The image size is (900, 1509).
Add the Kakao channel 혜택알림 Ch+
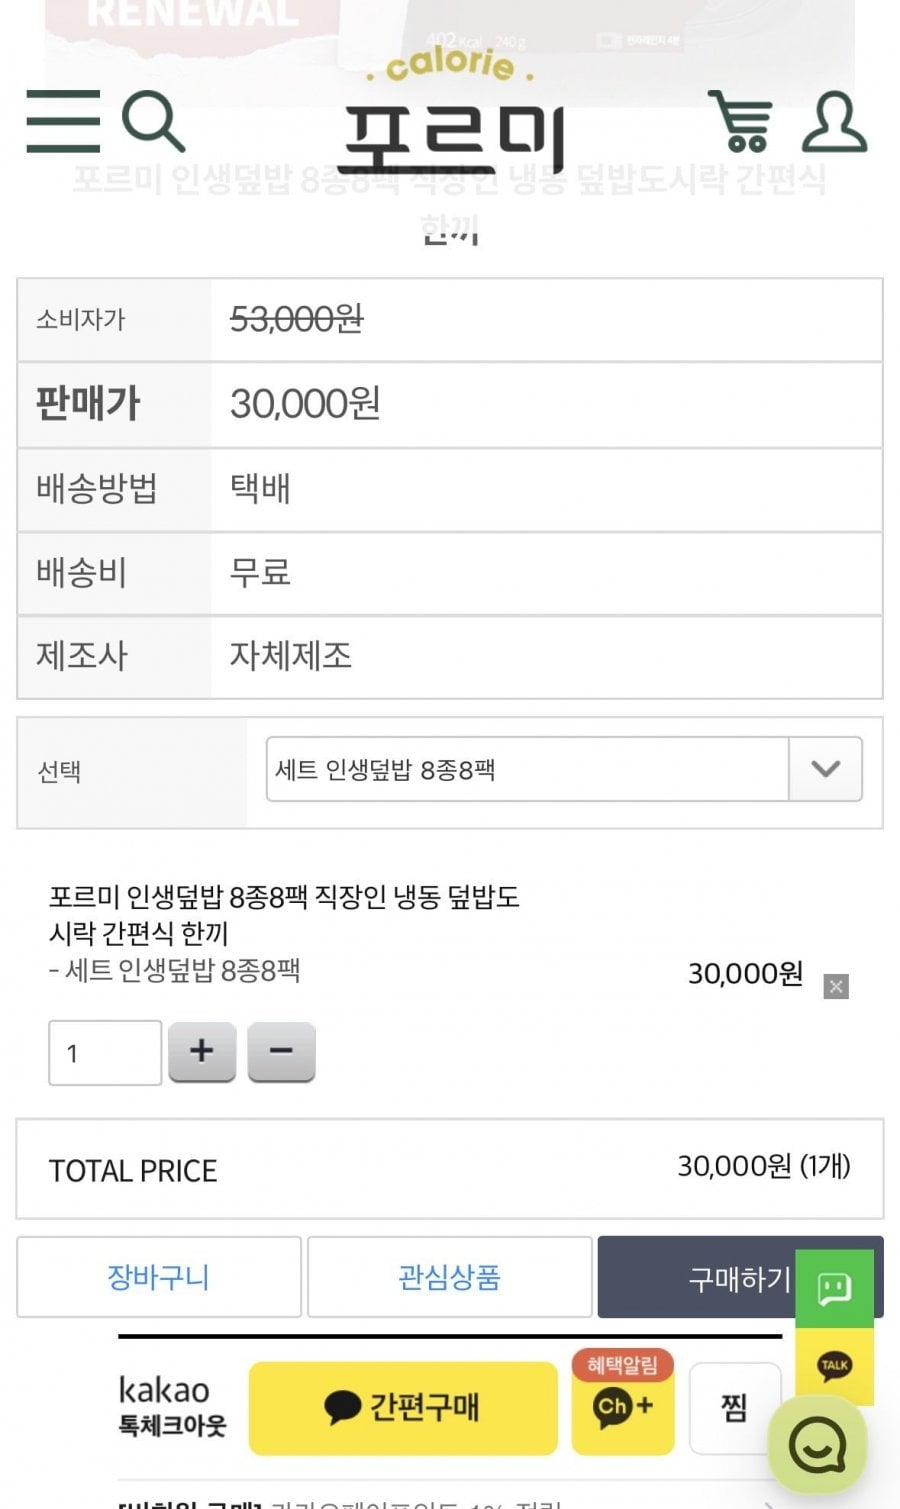622,1406
